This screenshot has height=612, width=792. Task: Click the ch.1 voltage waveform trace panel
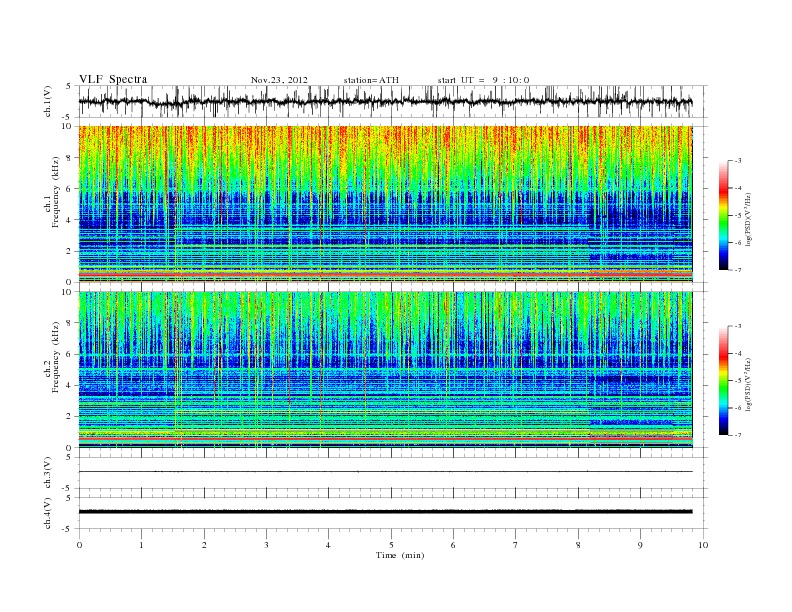pyautogui.click(x=393, y=101)
